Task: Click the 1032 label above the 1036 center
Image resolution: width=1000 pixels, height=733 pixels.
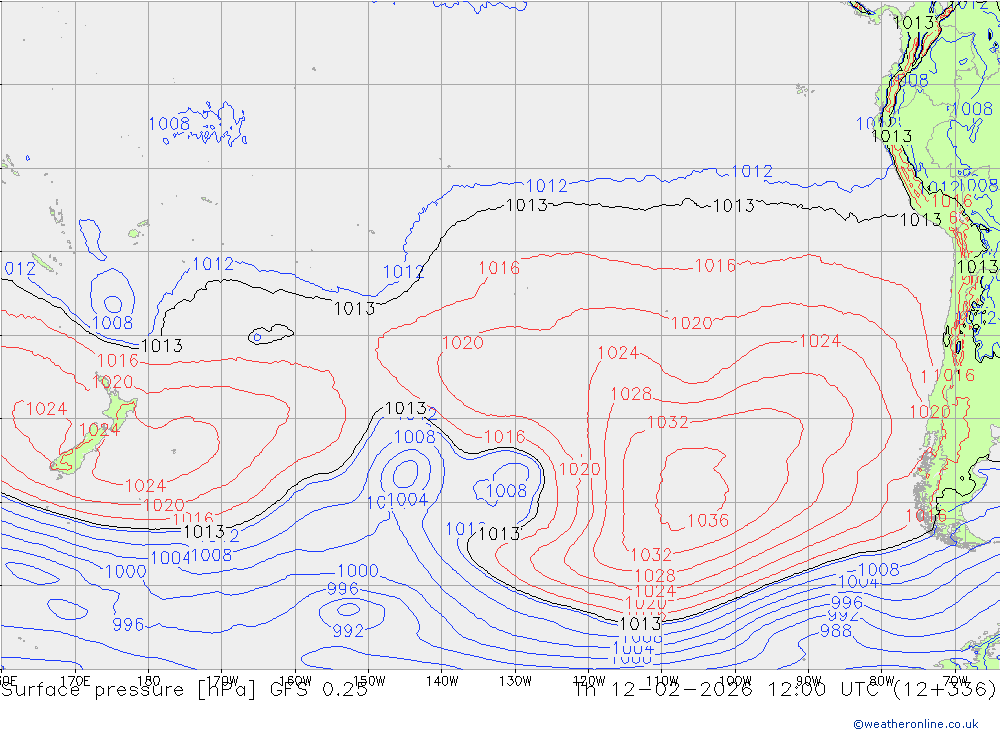Action: tap(667, 422)
